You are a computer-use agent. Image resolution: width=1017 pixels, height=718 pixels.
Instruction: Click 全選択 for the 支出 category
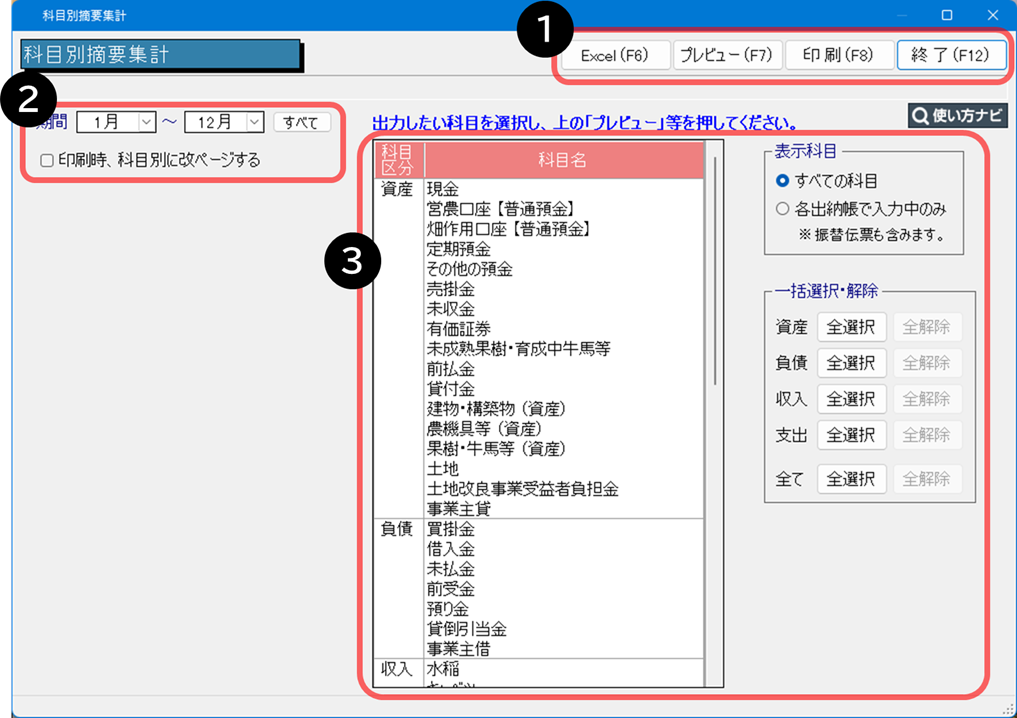pos(851,435)
